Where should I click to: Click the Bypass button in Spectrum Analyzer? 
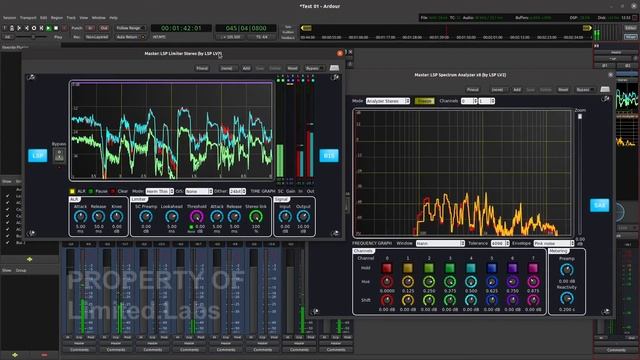584,89
